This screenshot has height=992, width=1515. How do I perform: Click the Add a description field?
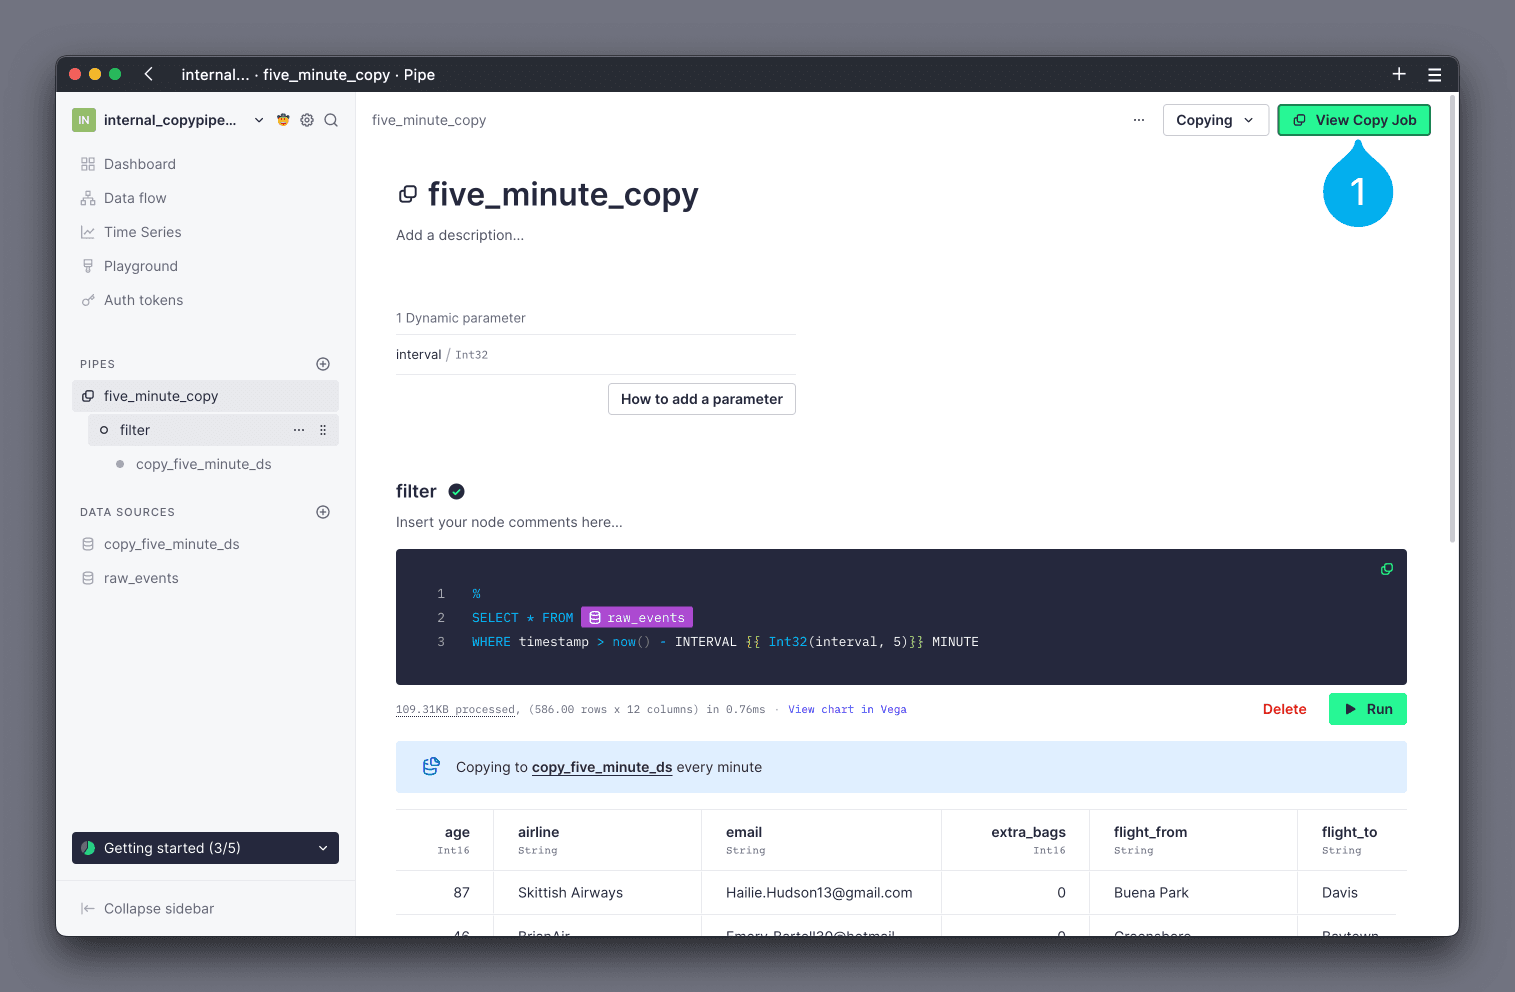(x=460, y=235)
